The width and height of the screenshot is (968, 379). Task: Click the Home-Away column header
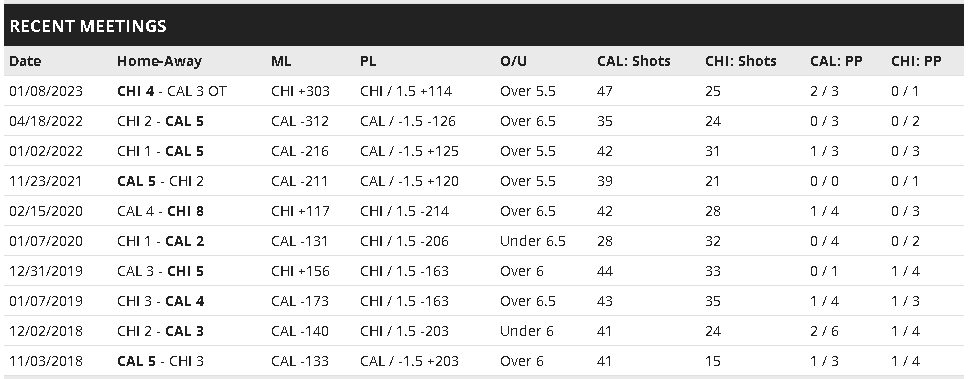pyautogui.click(x=159, y=61)
